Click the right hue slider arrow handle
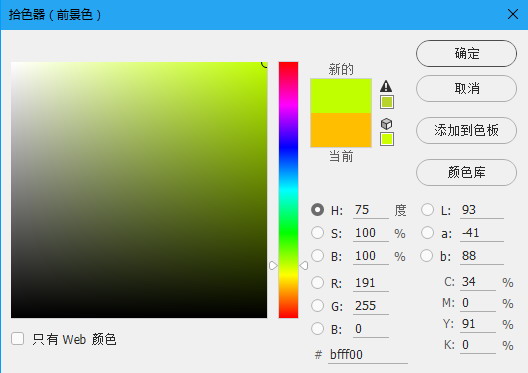528x373 pixels. (x=303, y=266)
